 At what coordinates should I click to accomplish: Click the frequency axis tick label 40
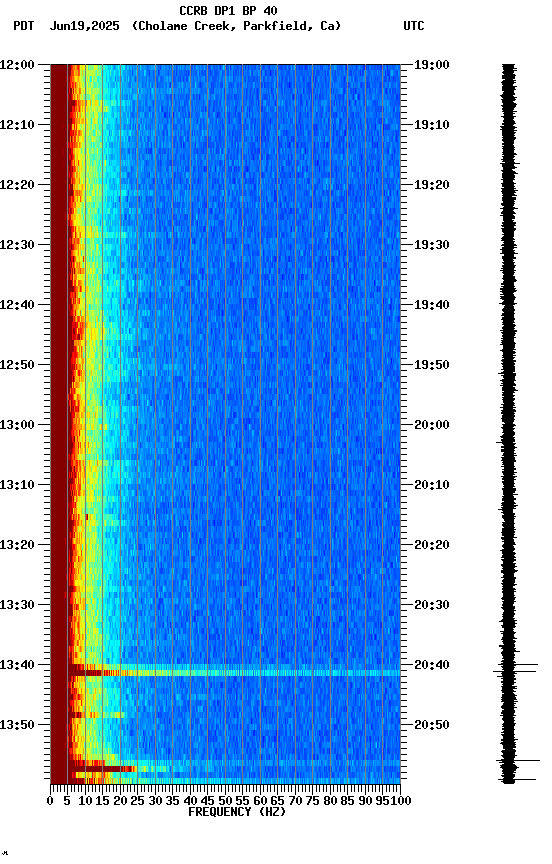tap(190, 801)
